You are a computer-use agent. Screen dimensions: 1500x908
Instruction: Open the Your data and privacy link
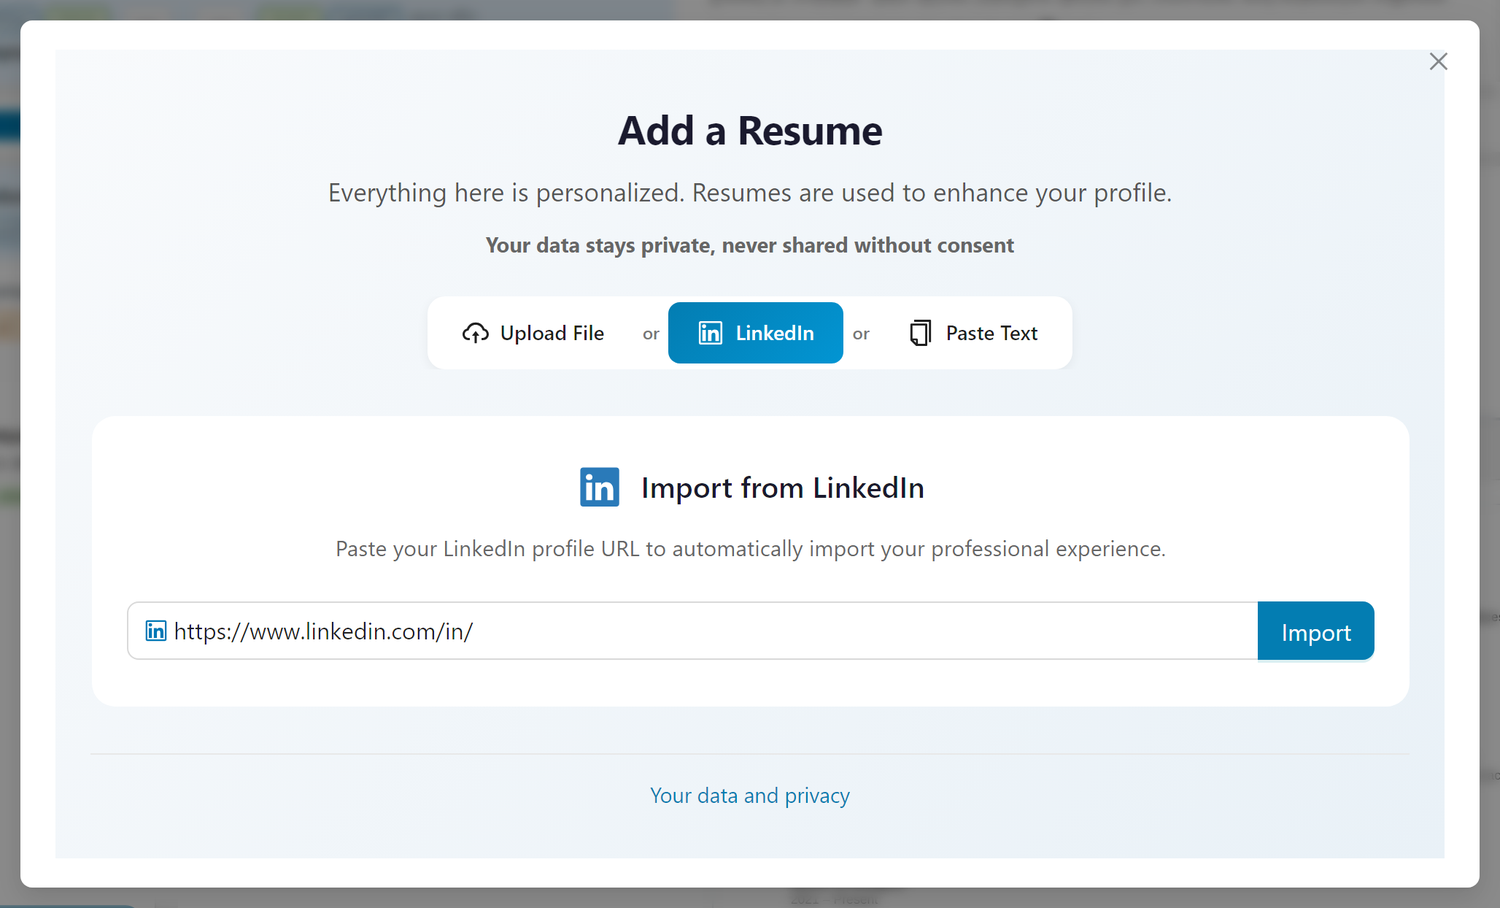[x=750, y=796]
